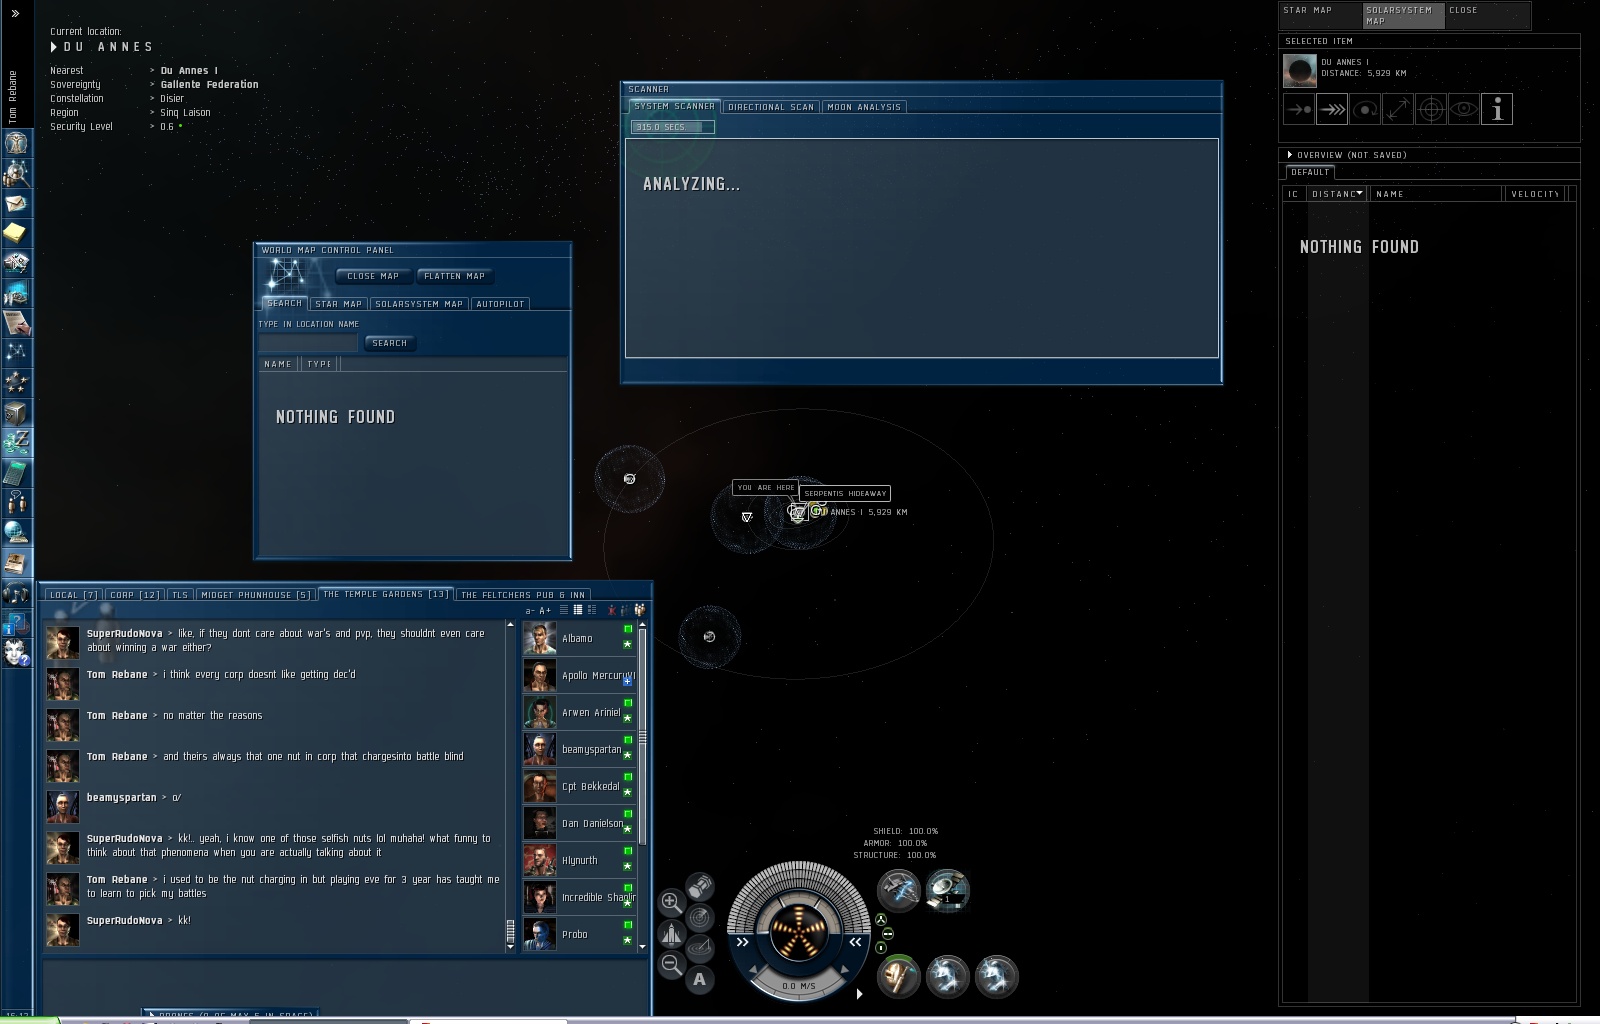
Task: Click the Keep at Range icon
Action: (1398, 109)
